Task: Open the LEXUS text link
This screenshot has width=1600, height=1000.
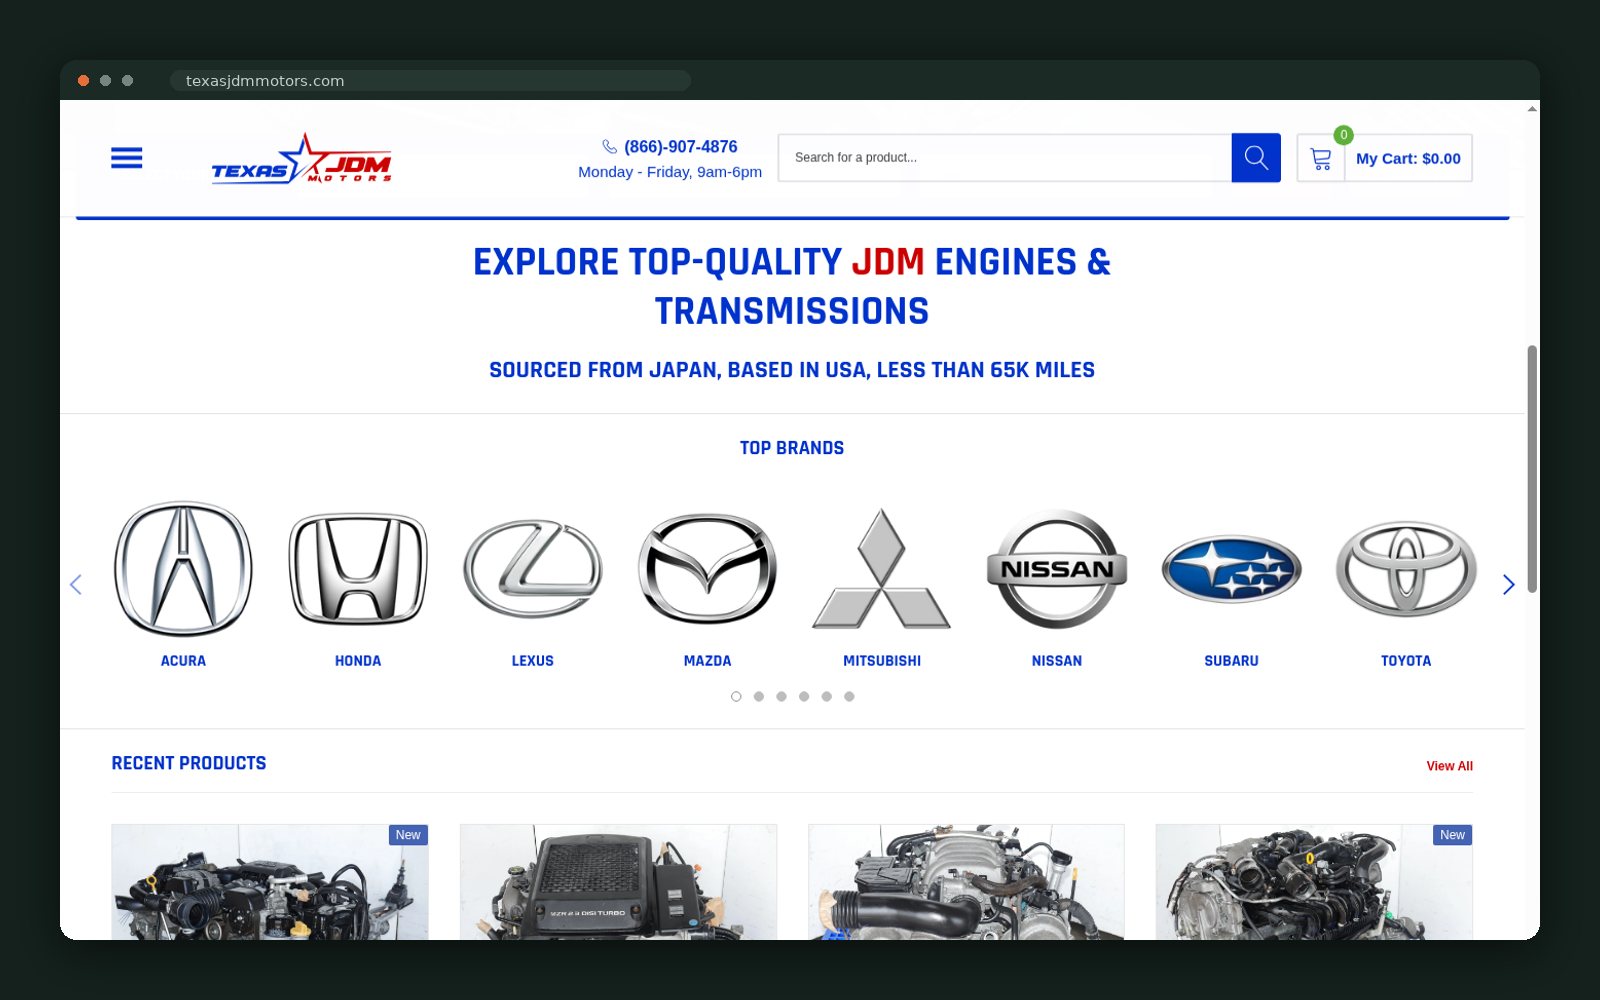Action: (533, 661)
